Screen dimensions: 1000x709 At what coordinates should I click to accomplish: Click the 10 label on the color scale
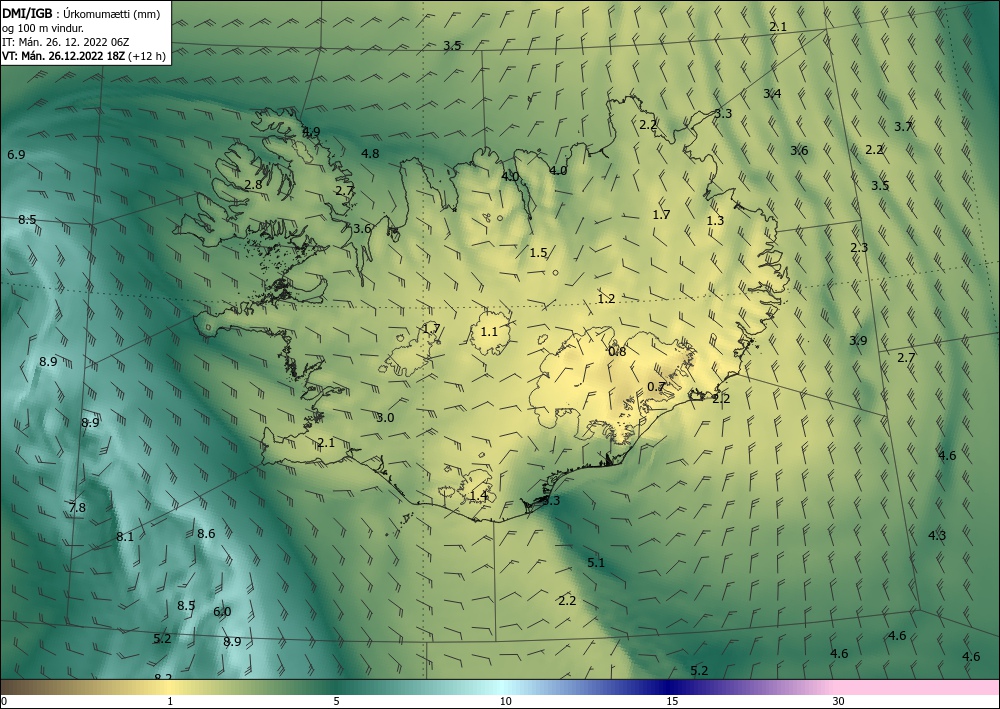pyautogui.click(x=506, y=702)
